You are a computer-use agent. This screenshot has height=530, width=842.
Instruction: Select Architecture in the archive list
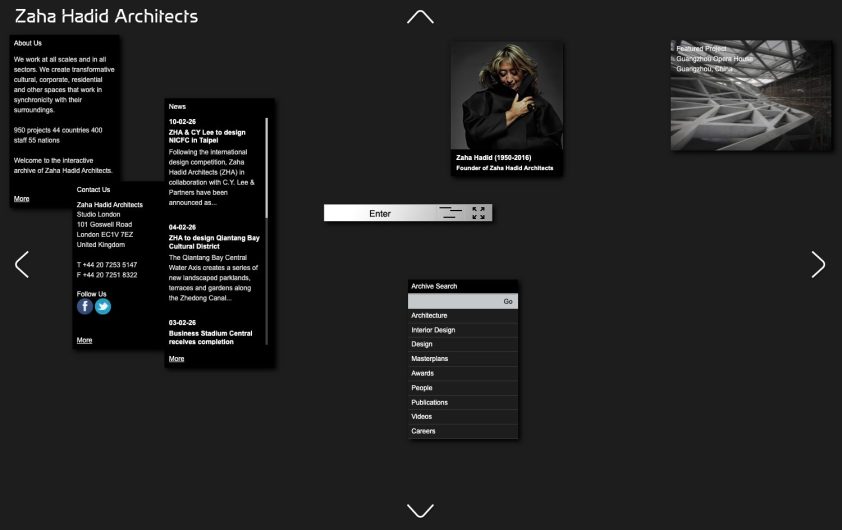[x=430, y=316]
